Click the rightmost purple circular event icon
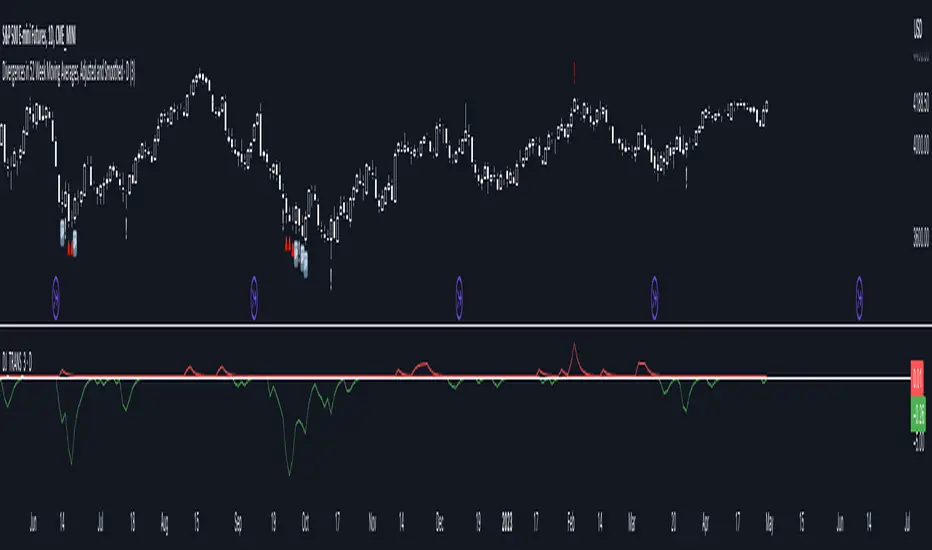 coord(859,297)
